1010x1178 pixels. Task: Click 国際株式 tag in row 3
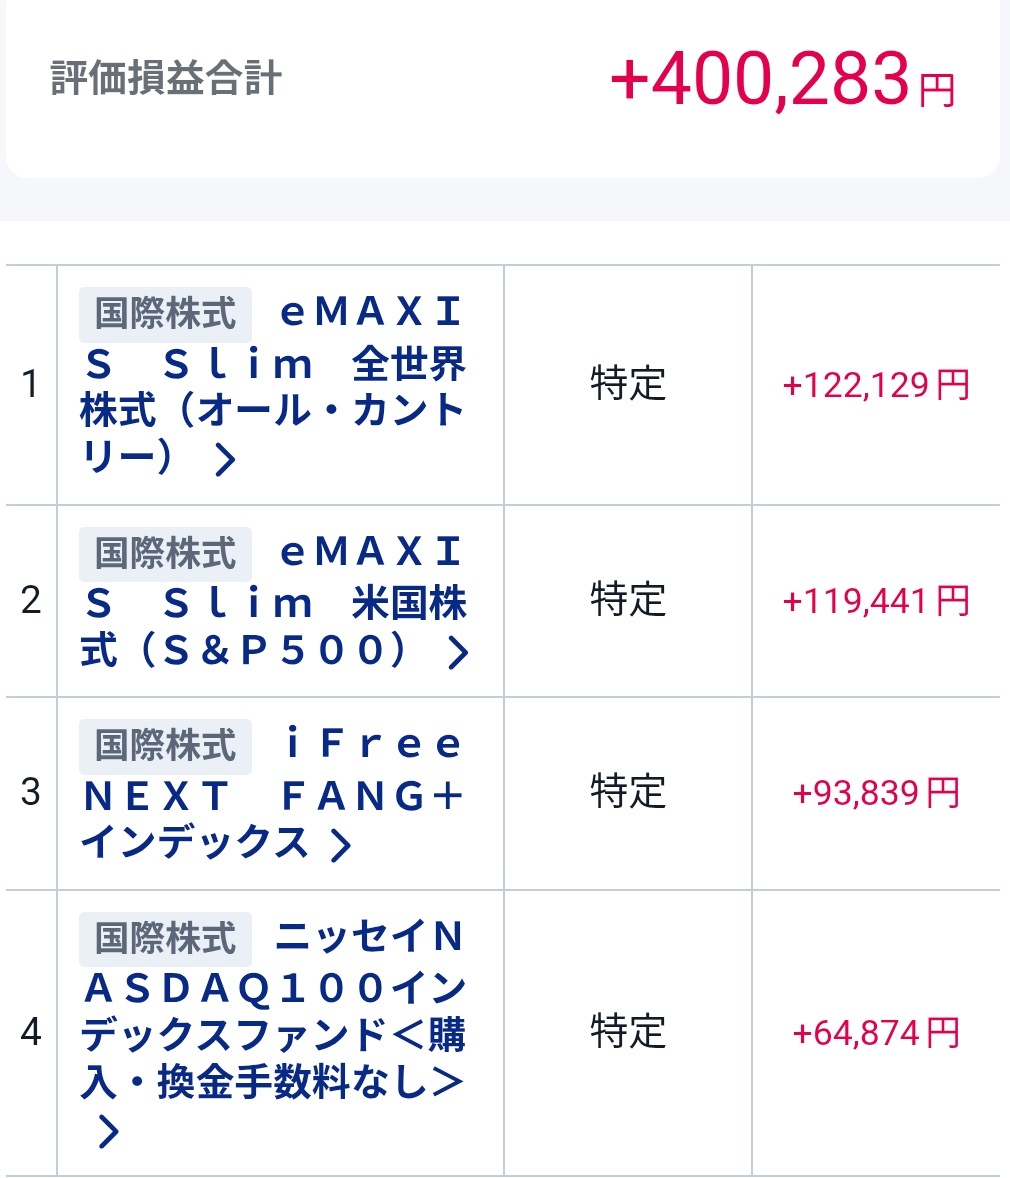165,746
